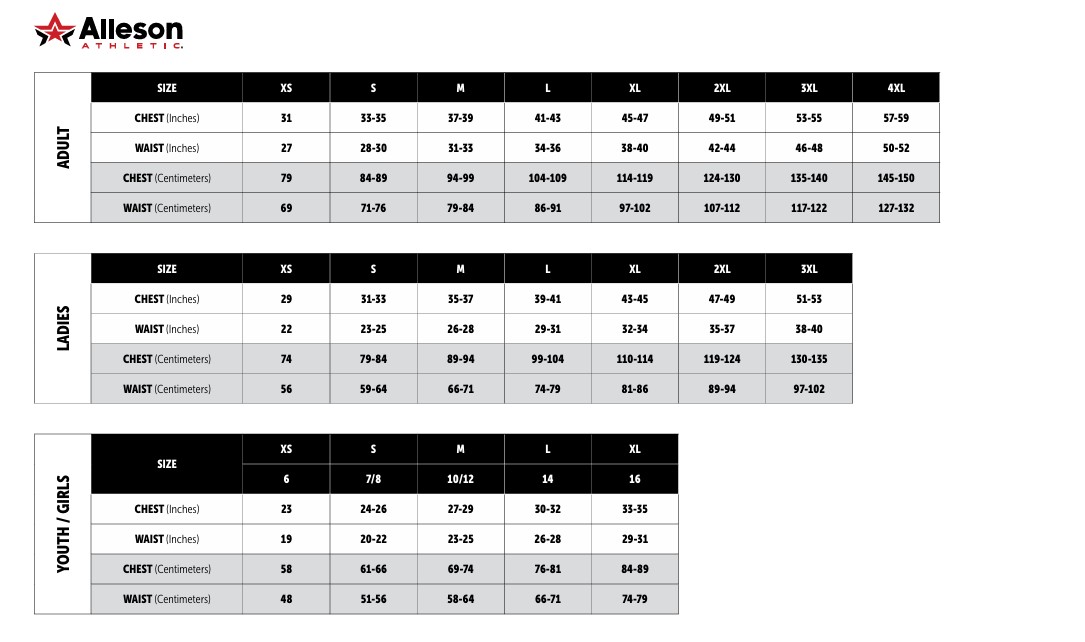Click Ladies CHEST (Centimeters) row label
The width and height of the screenshot is (1085, 642).
[x=167, y=359]
